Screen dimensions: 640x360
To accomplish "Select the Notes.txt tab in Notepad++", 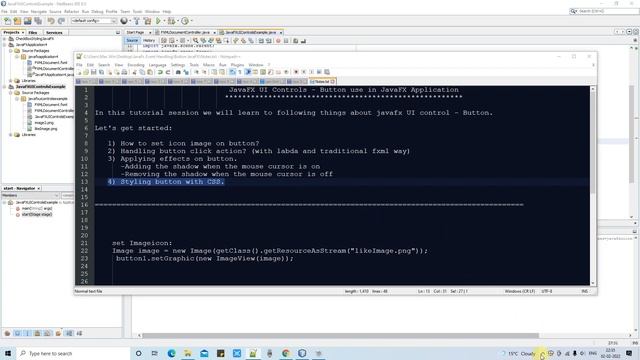I will click(322, 82).
